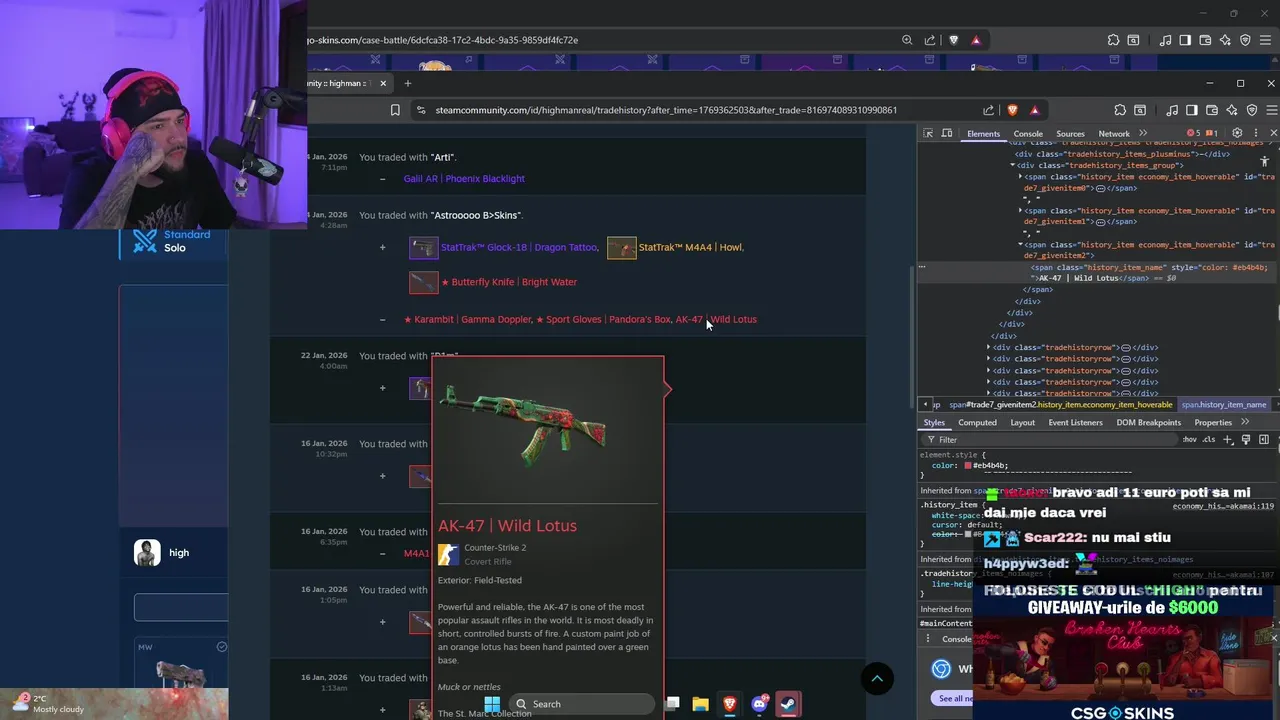Image resolution: width=1280 pixels, height=720 pixels.
Task: Open File Explorer from taskbar
Action: [701, 704]
